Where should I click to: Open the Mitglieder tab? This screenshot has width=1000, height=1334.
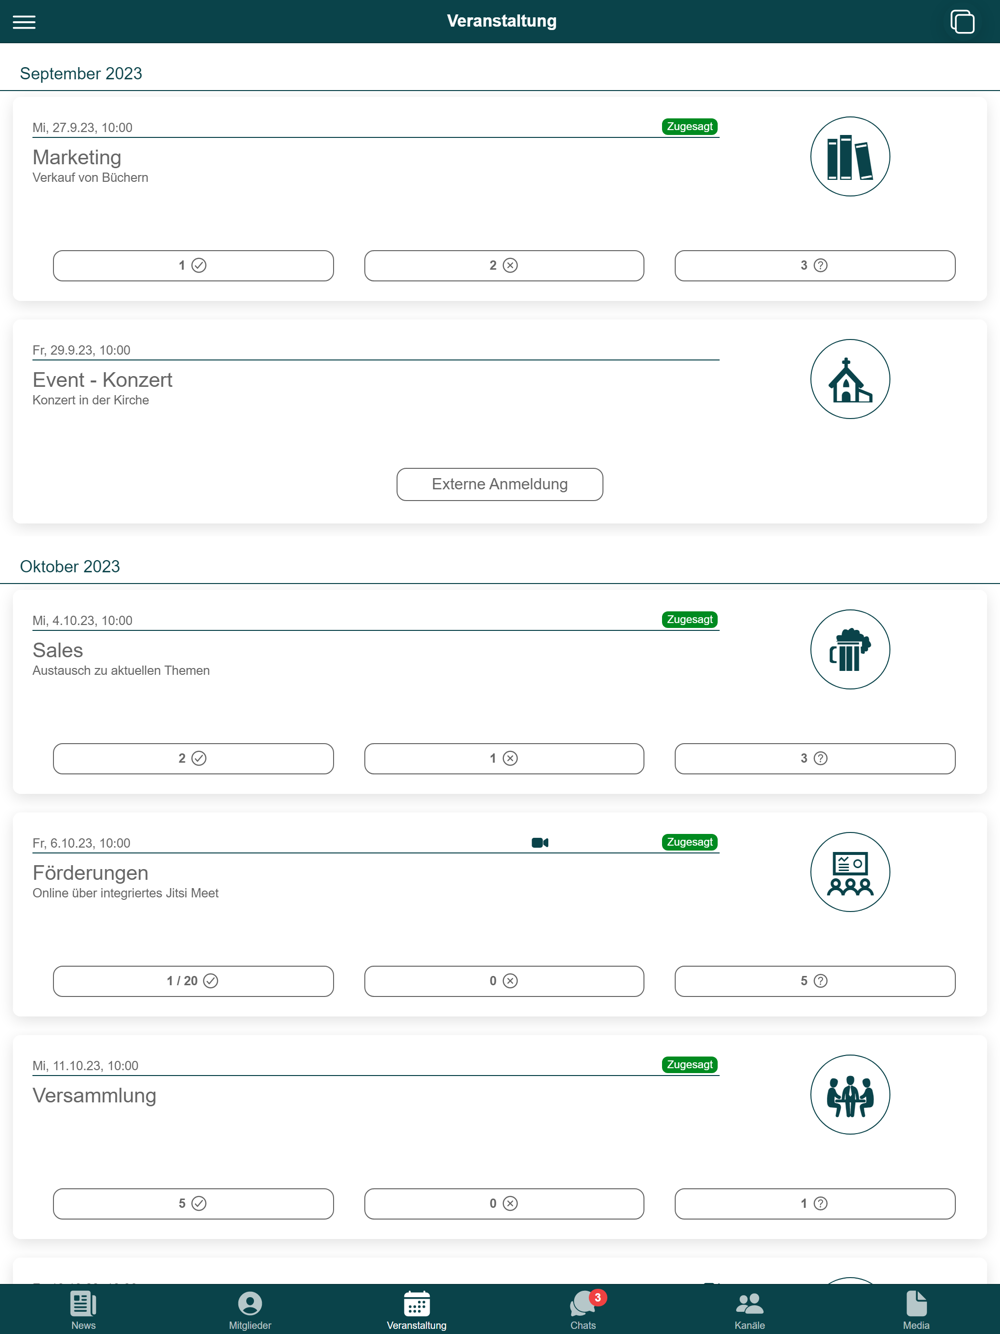[x=250, y=1309]
